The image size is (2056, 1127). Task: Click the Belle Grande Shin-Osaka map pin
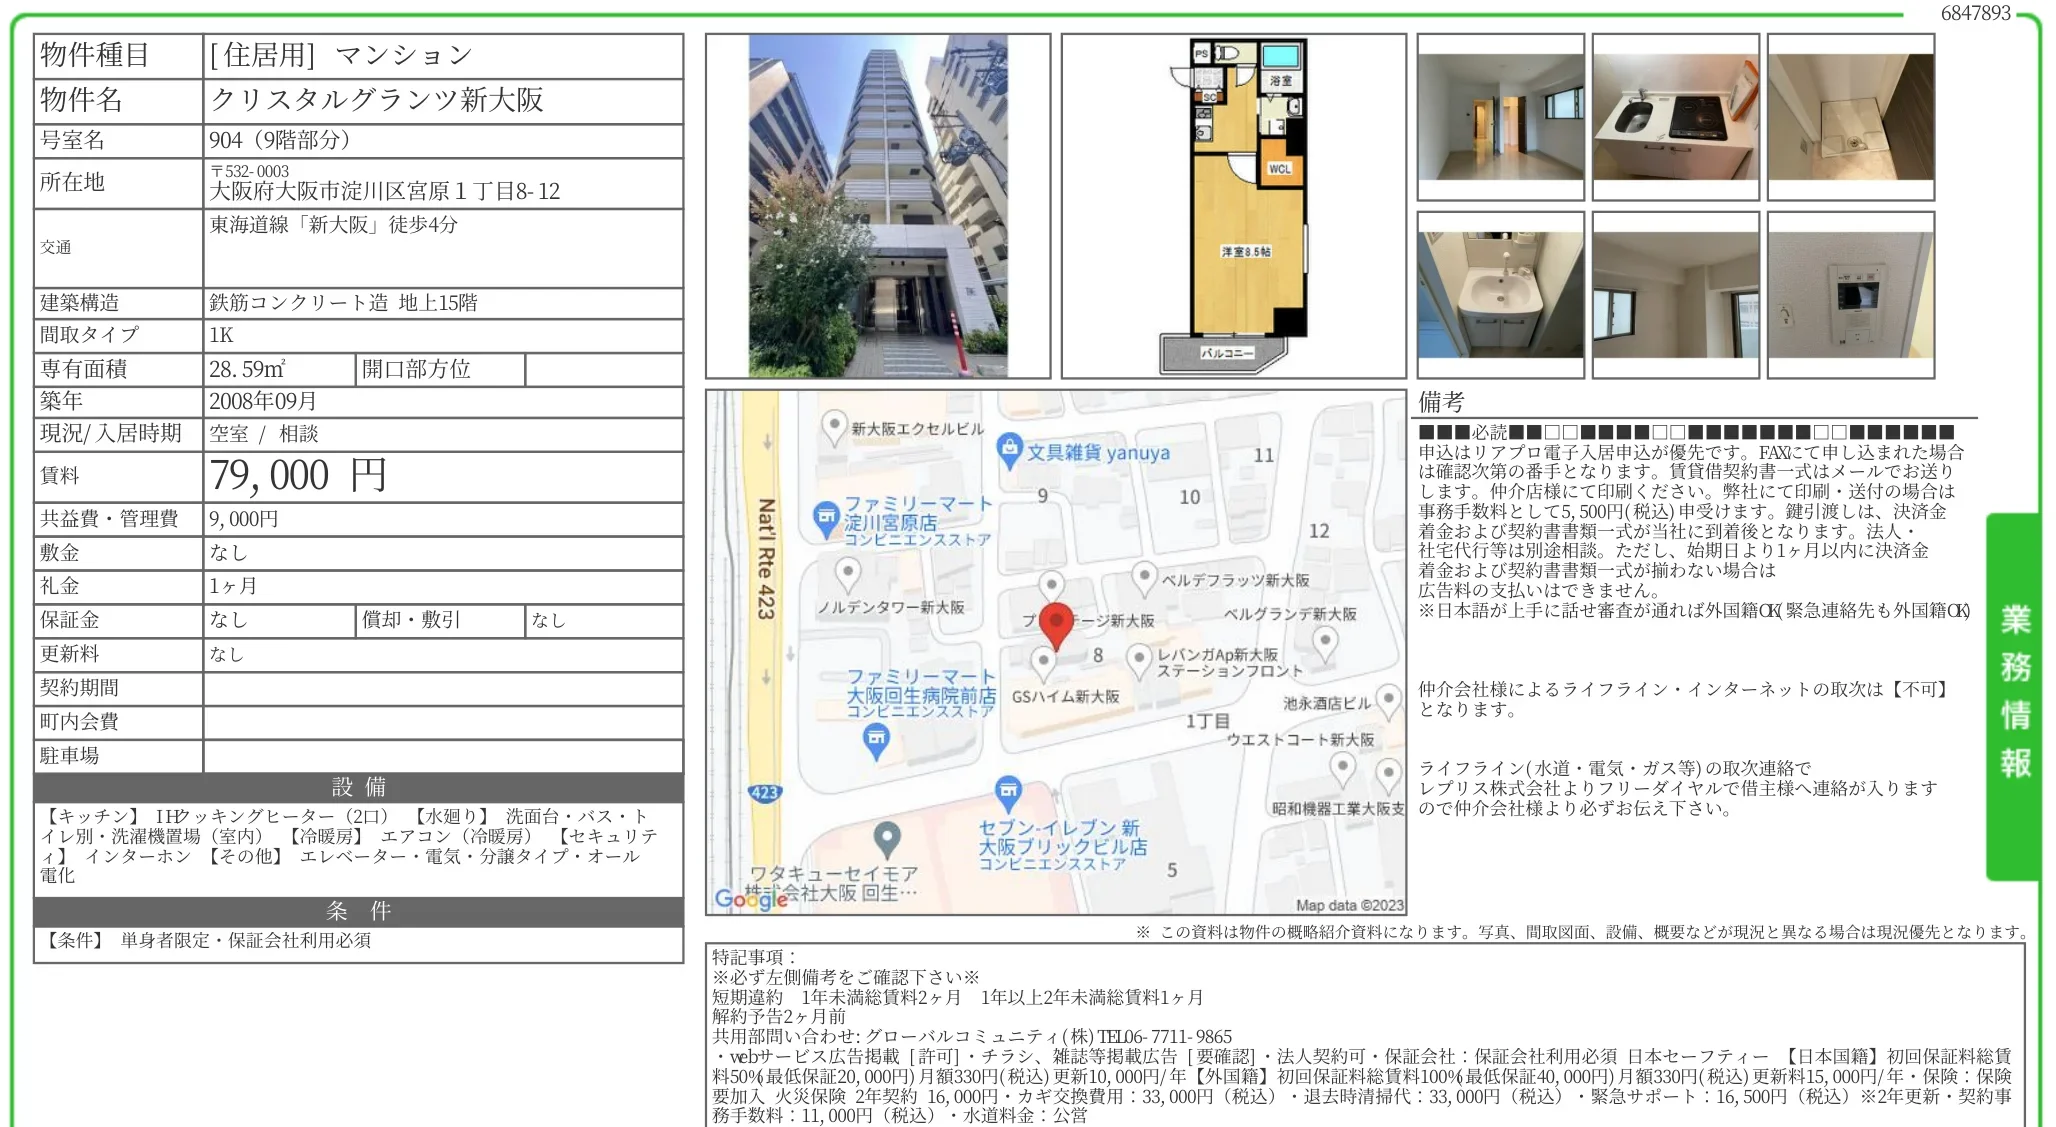1325,641
